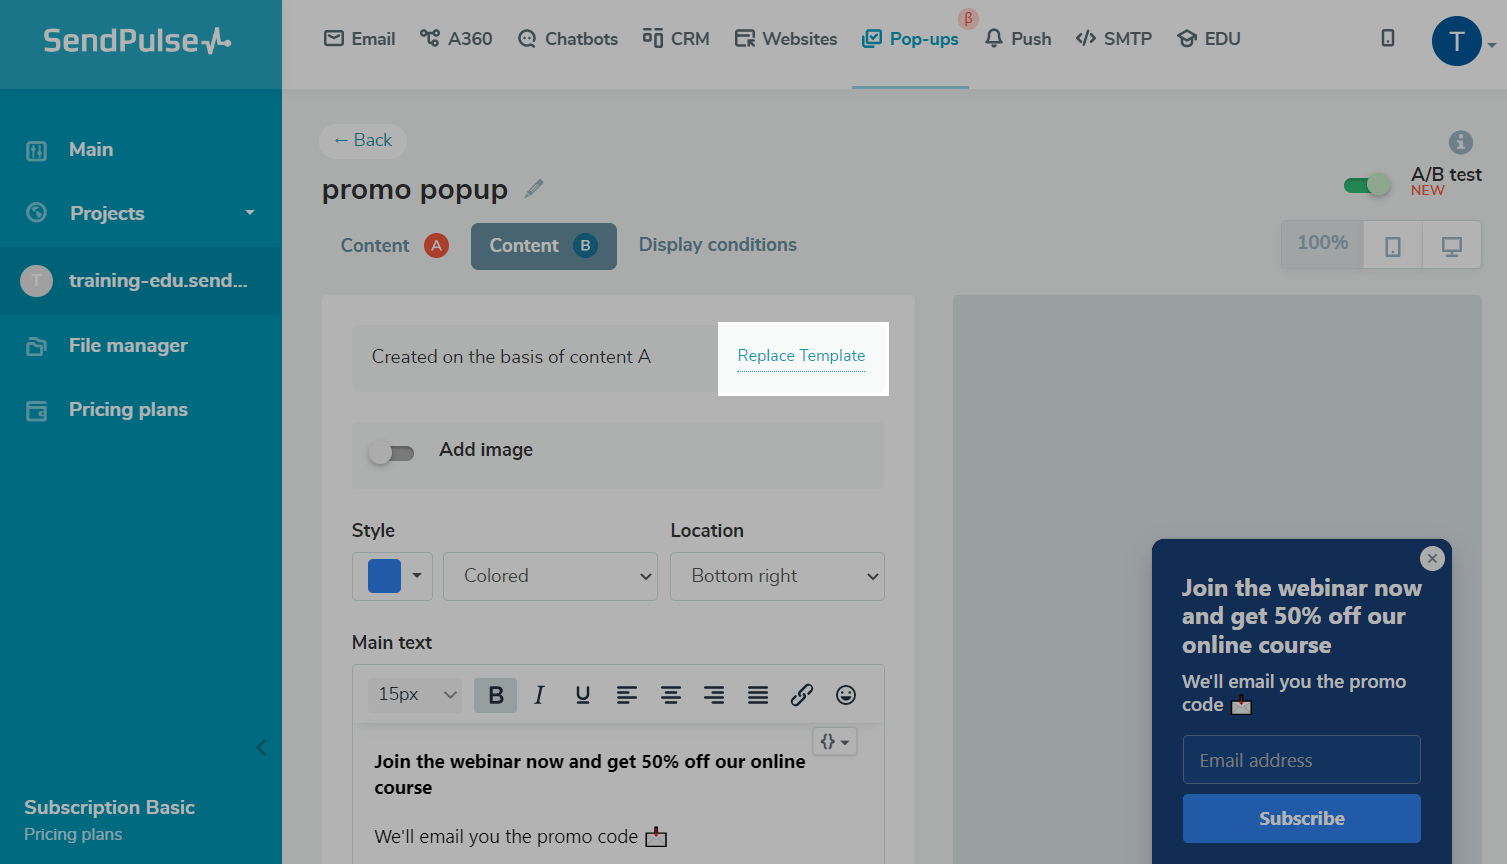Open the Display conditions tab
The width and height of the screenshot is (1507, 864).
click(717, 245)
